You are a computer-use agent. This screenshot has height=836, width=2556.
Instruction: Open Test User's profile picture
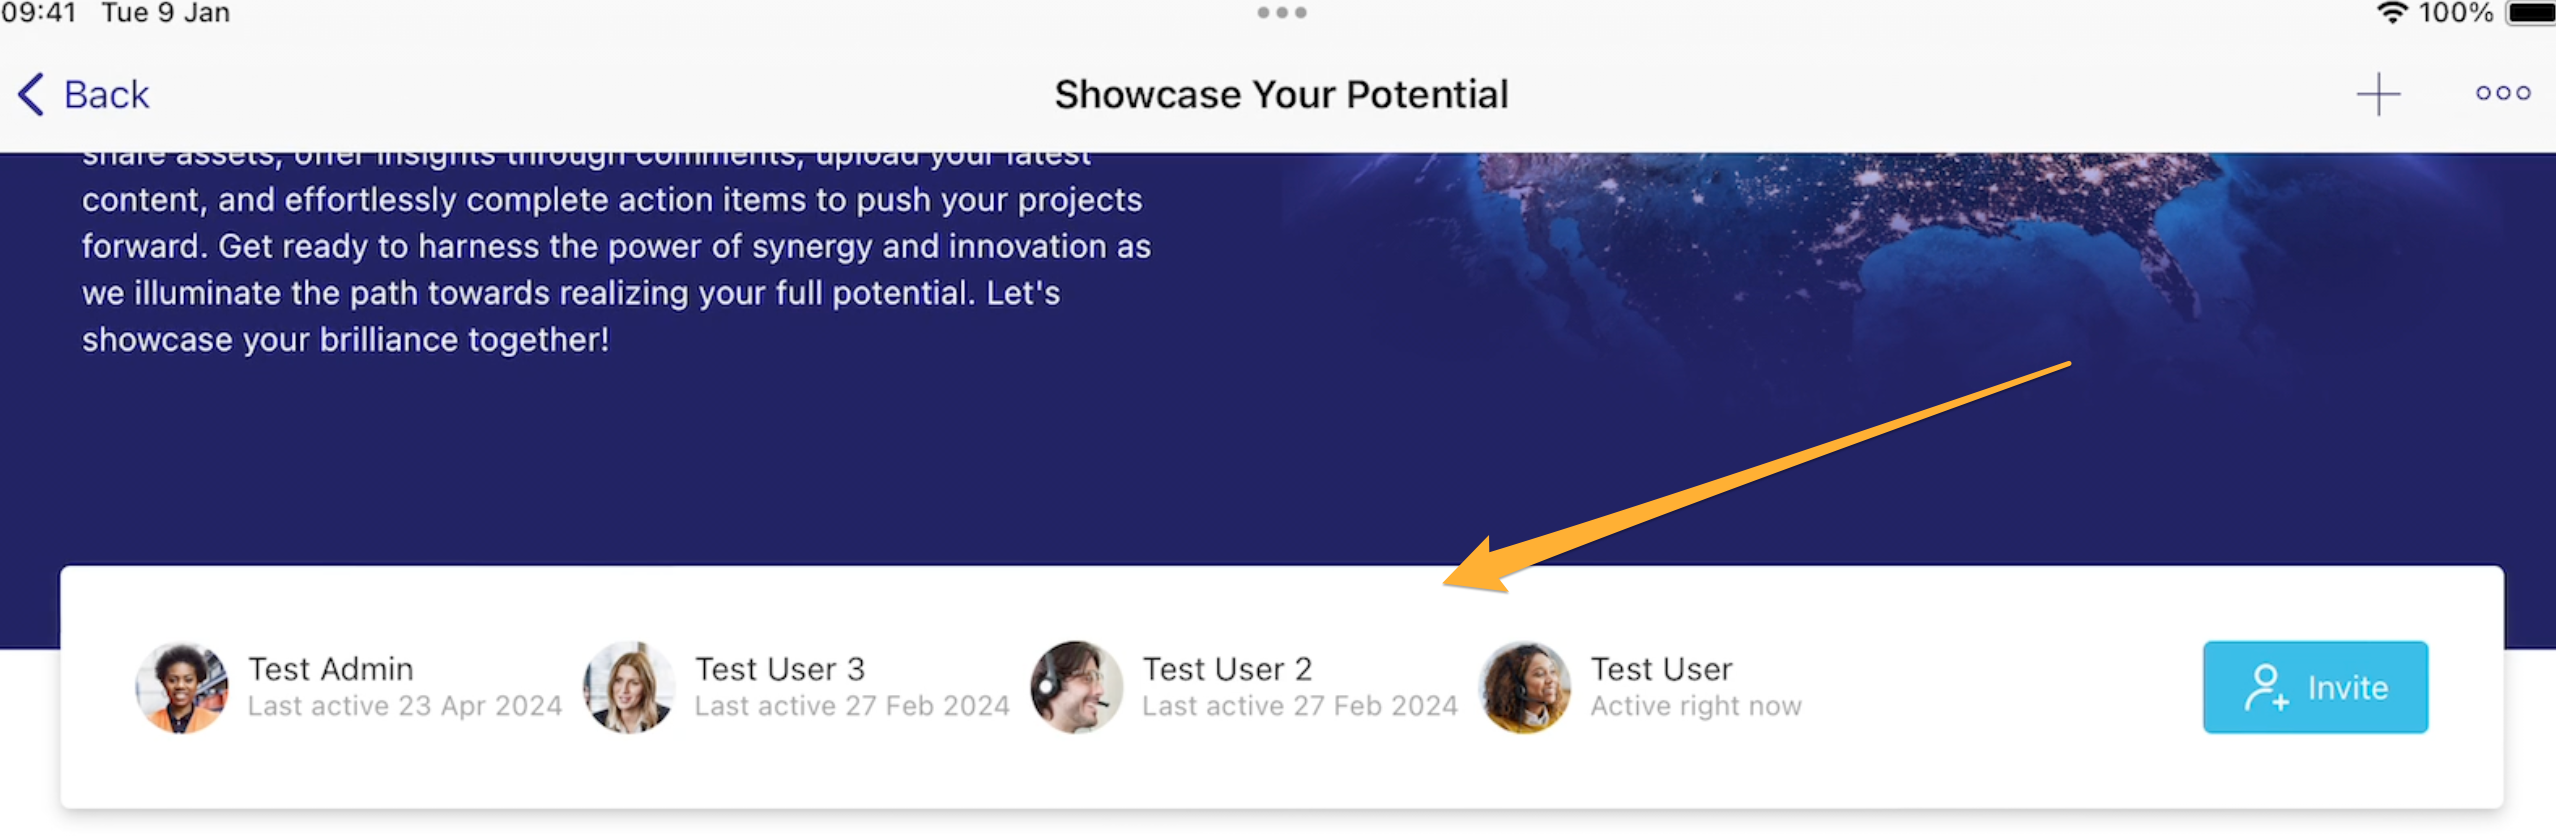[1525, 687]
